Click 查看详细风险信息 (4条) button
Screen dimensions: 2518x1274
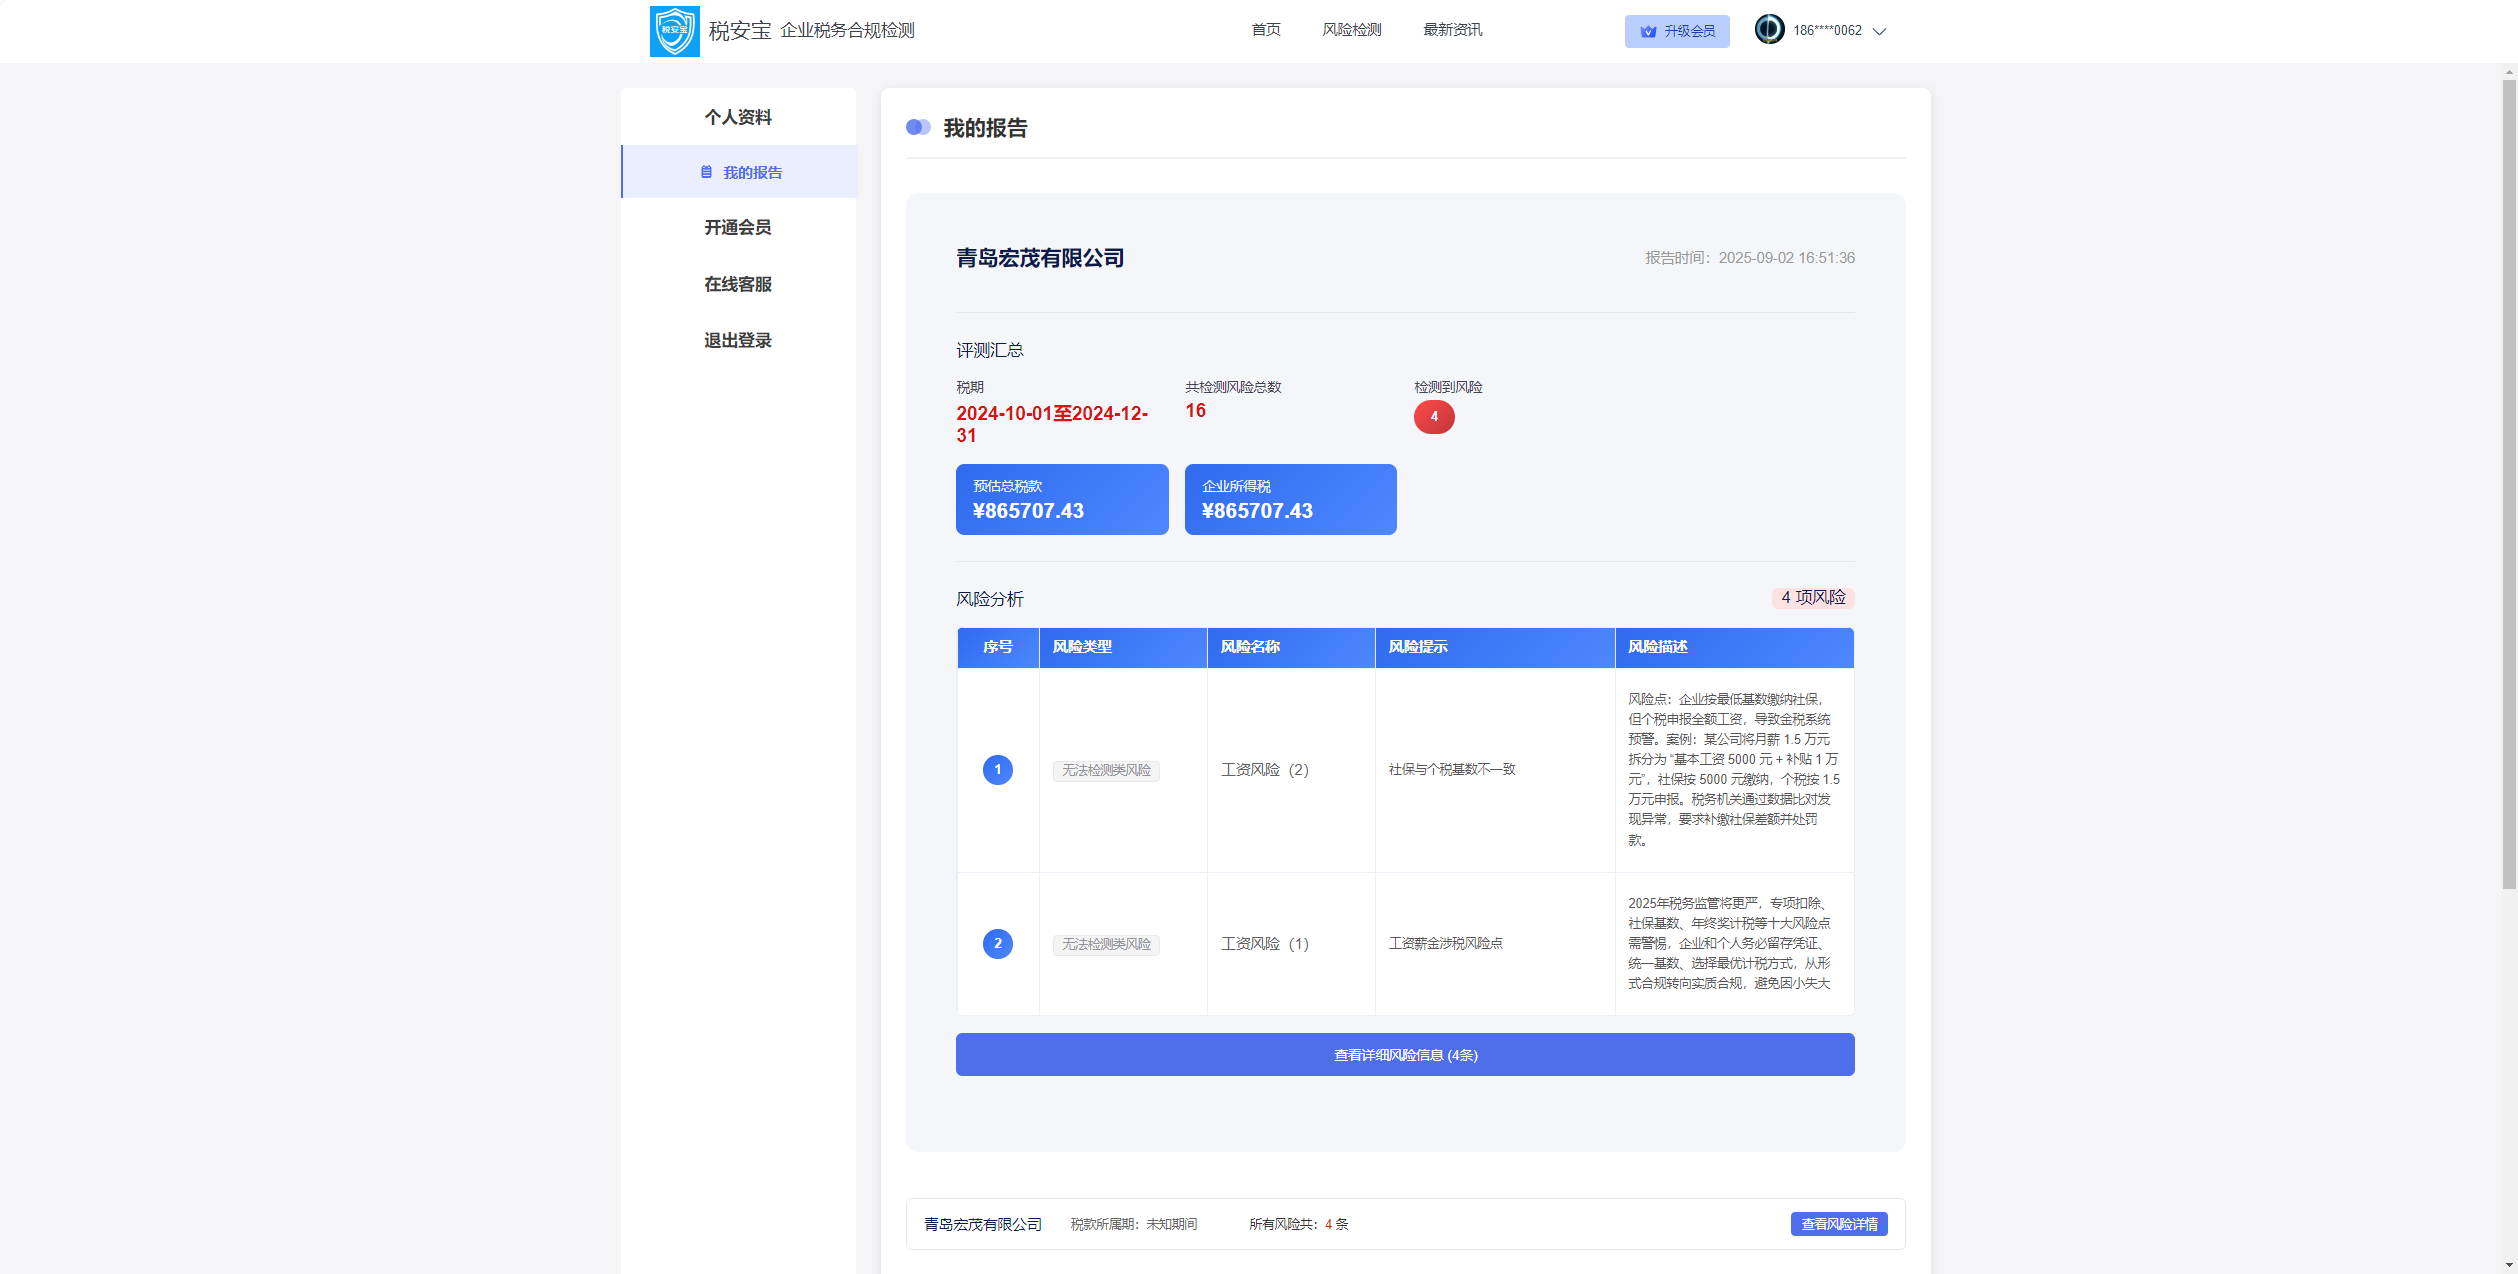(x=1404, y=1055)
